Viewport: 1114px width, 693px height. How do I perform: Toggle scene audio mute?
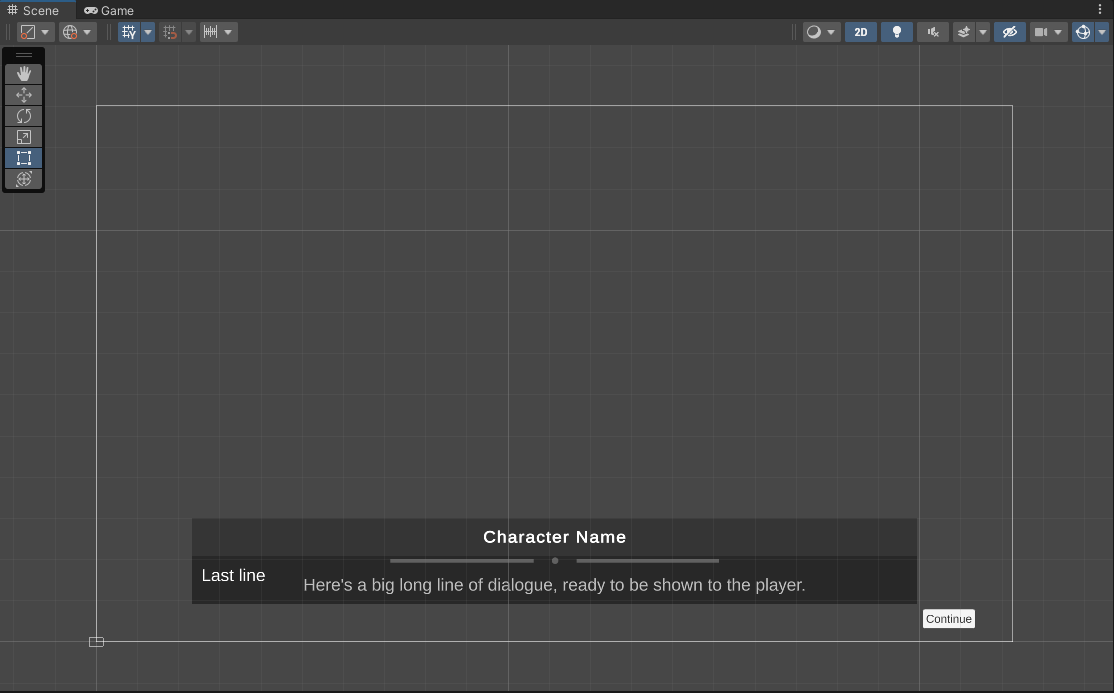933,32
